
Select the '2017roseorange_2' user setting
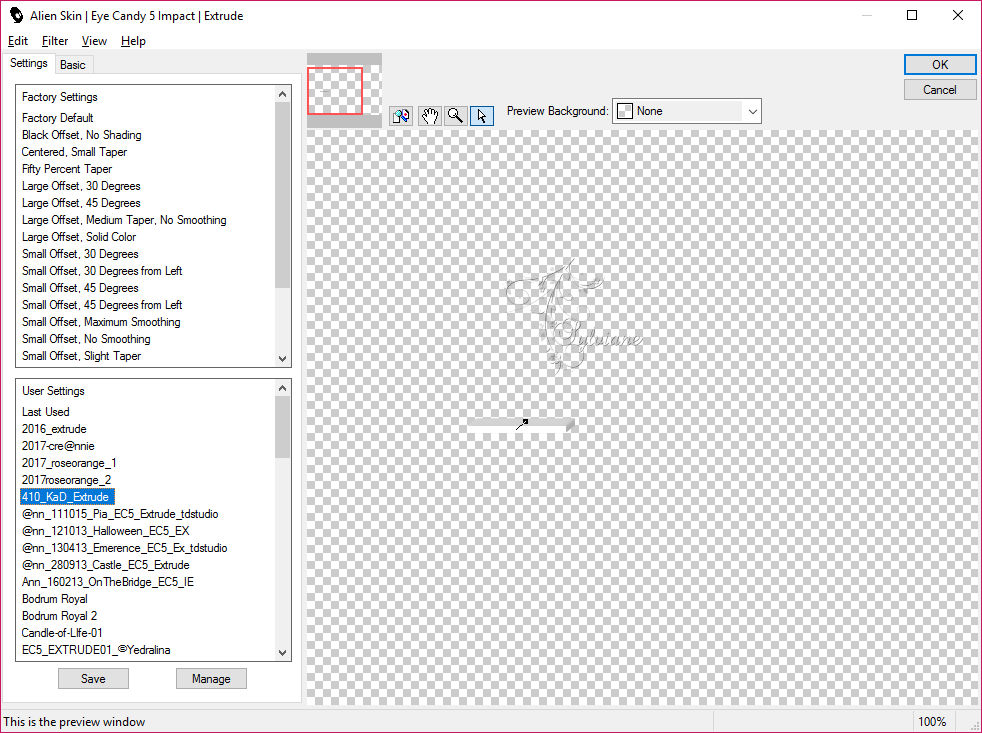coord(66,480)
